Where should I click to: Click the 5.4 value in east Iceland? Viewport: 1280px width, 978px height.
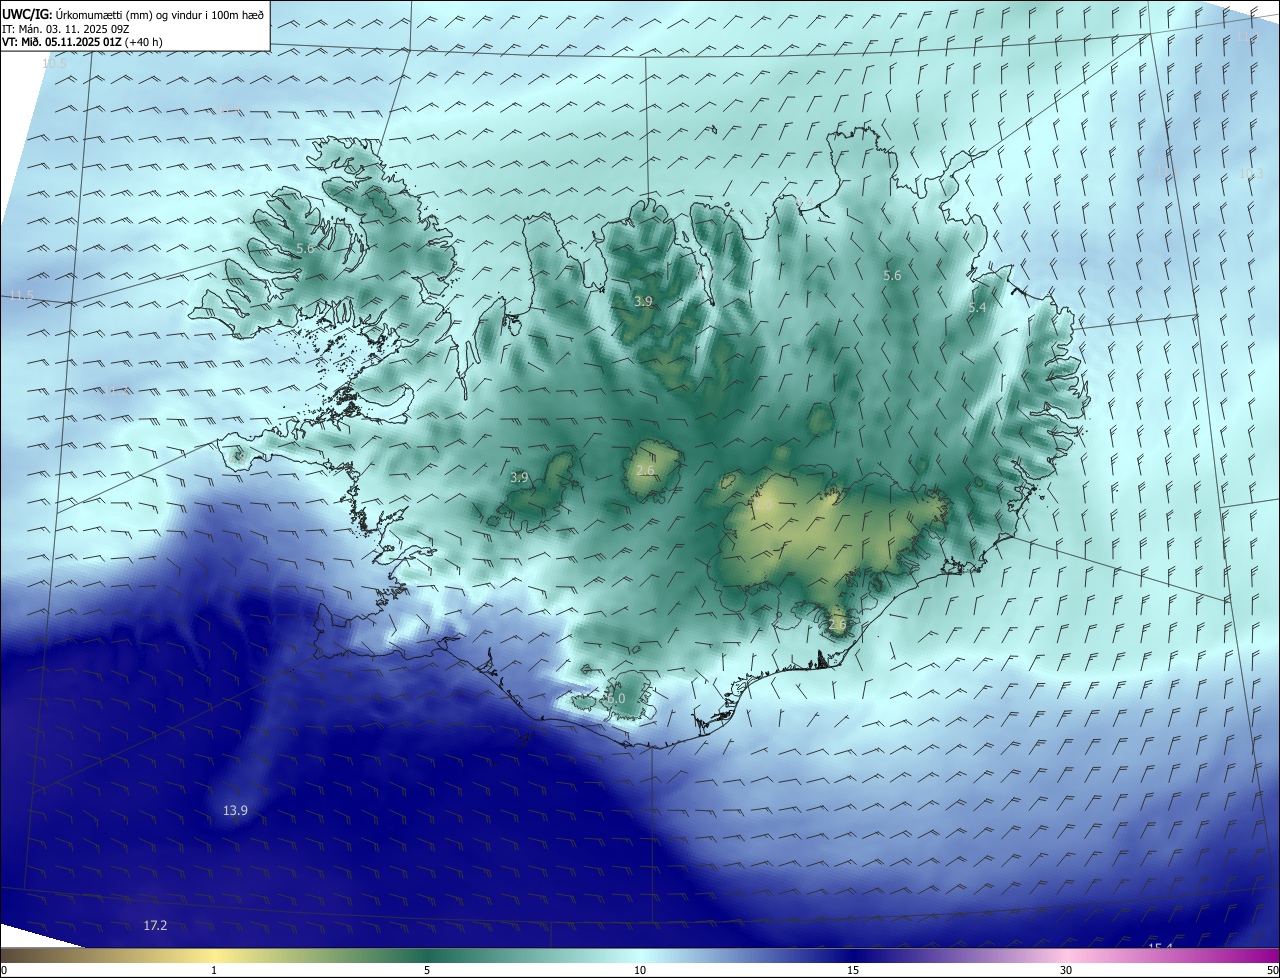point(977,308)
